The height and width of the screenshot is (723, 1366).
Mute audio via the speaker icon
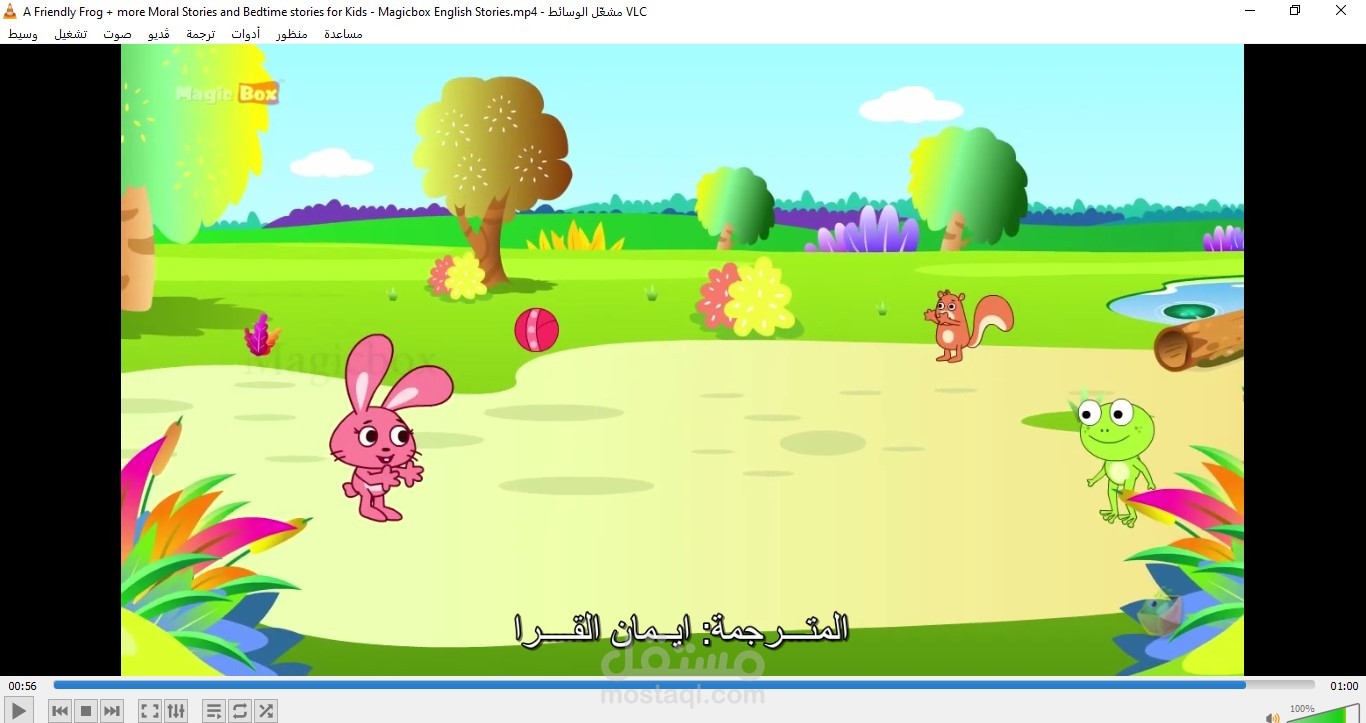1272,717
